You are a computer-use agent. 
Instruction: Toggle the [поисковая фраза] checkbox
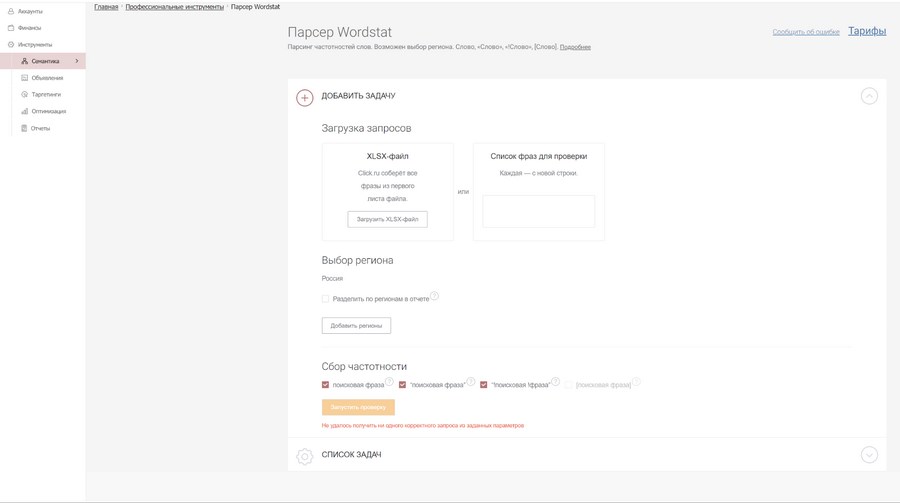click(568, 385)
